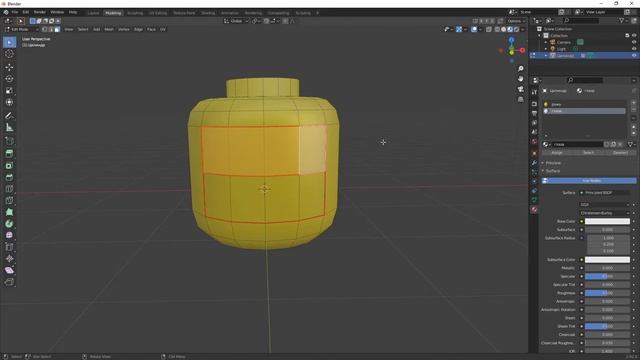
Task: Hide the selected mesh object in outliner
Action: pyautogui.click(x=634, y=56)
